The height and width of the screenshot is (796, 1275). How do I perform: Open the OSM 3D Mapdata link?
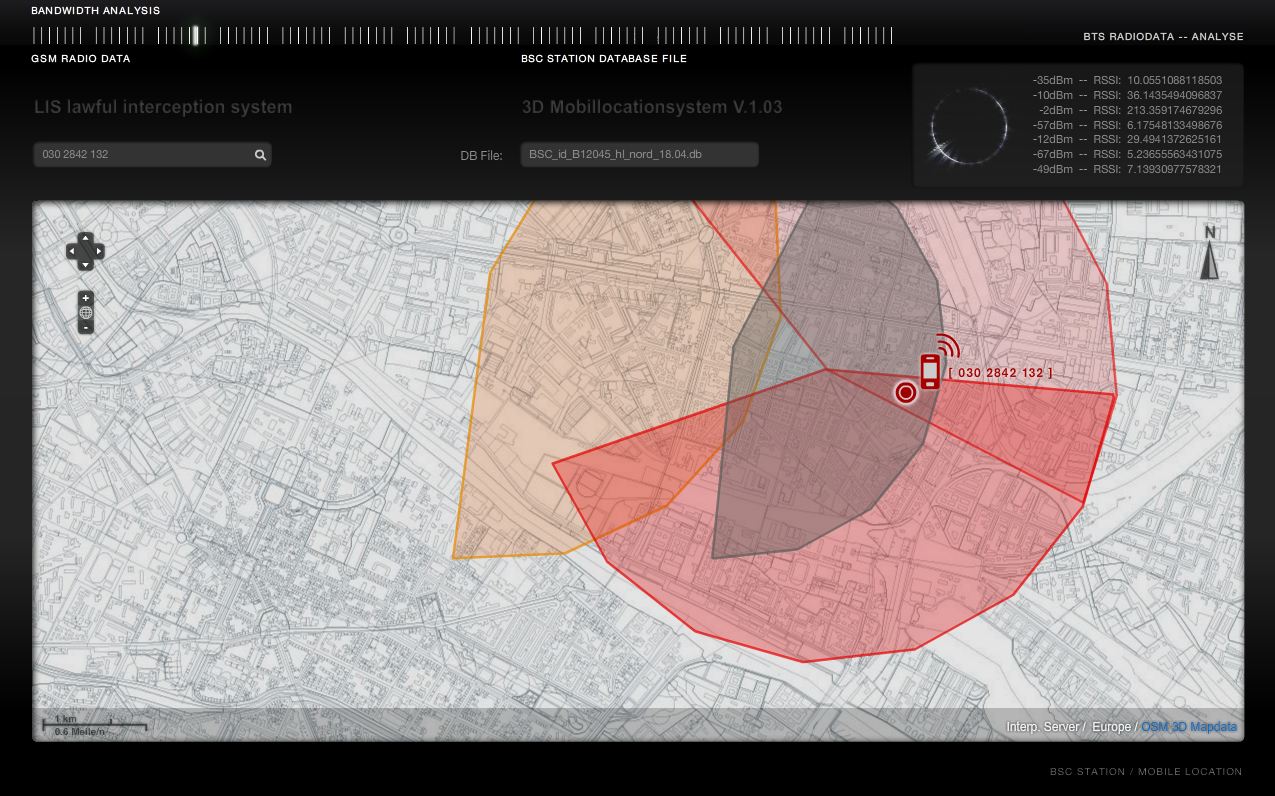click(1188, 727)
